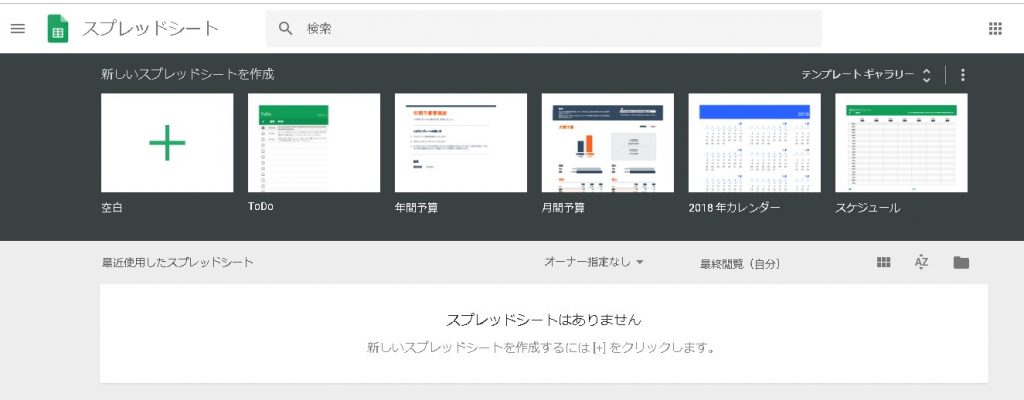Click the 最終閲覧（自分）column label

[740, 264]
